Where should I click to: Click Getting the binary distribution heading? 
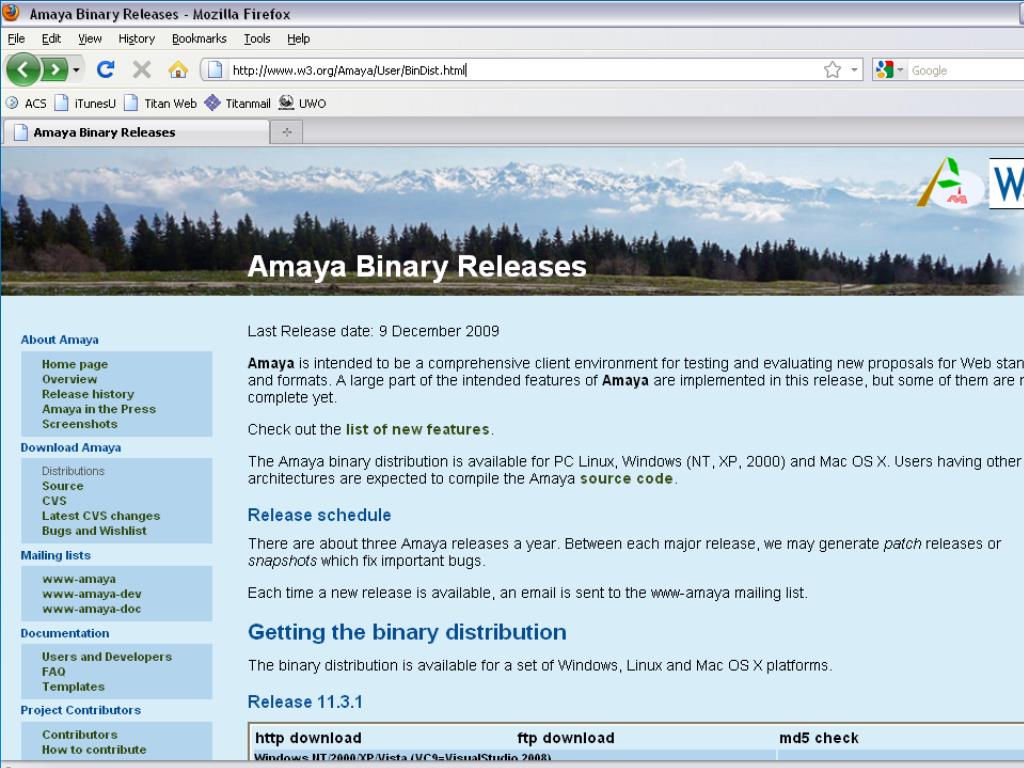tap(407, 632)
